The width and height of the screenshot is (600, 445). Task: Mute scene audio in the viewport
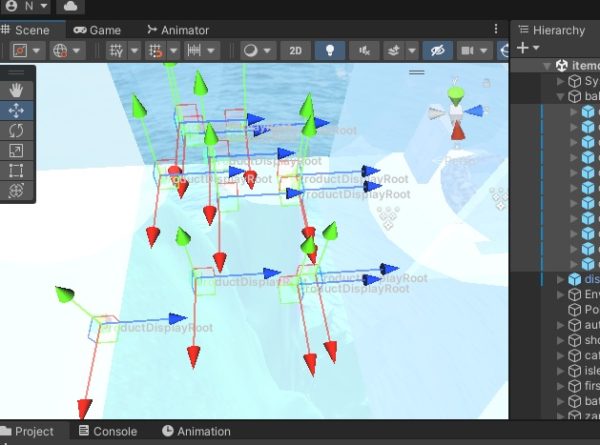tap(364, 50)
